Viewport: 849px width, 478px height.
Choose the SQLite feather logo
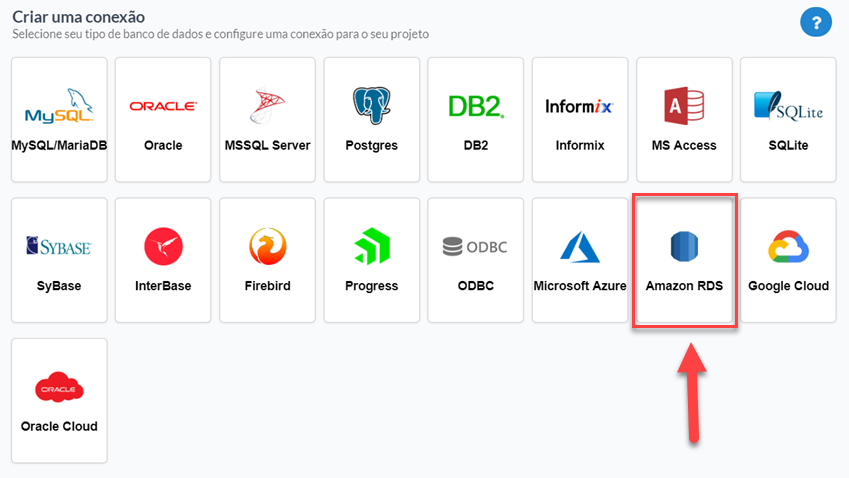(x=788, y=106)
